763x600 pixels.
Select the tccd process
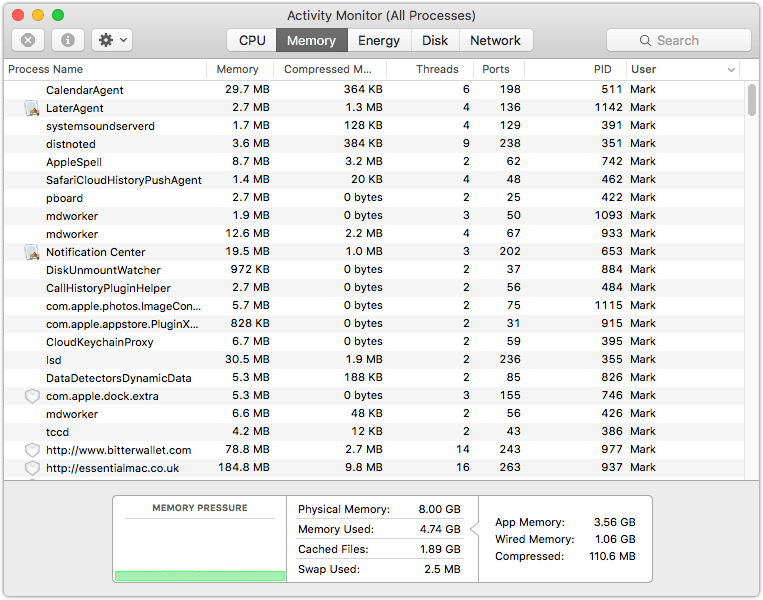pyautogui.click(x=374, y=432)
